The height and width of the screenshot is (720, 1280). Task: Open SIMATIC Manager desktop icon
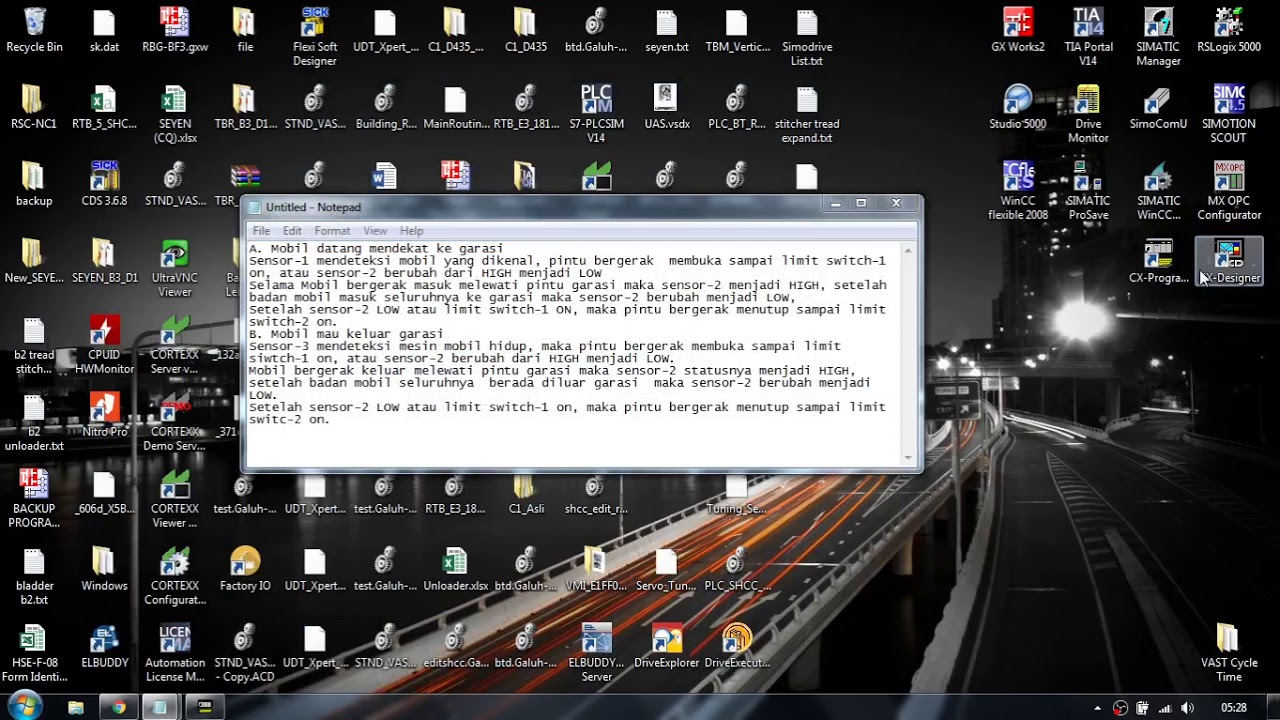click(x=1158, y=37)
